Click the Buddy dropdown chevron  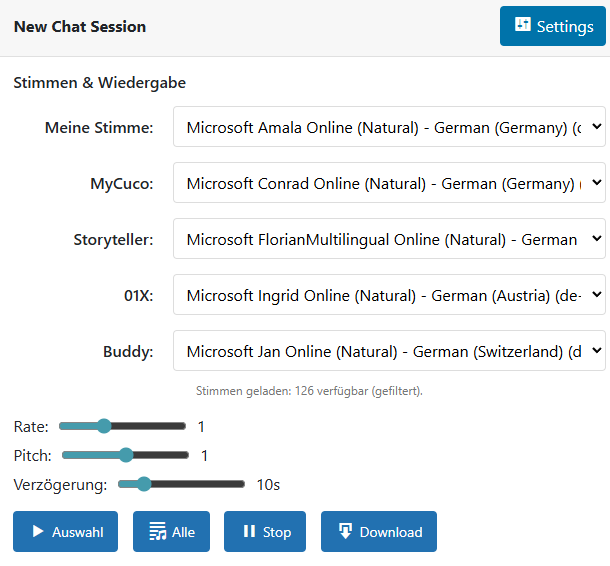tap(597, 350)
